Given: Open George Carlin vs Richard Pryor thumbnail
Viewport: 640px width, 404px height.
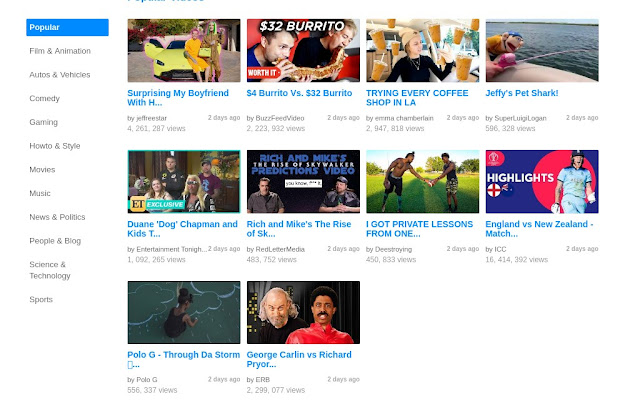Looking at the screenshot, I should 303,312.
